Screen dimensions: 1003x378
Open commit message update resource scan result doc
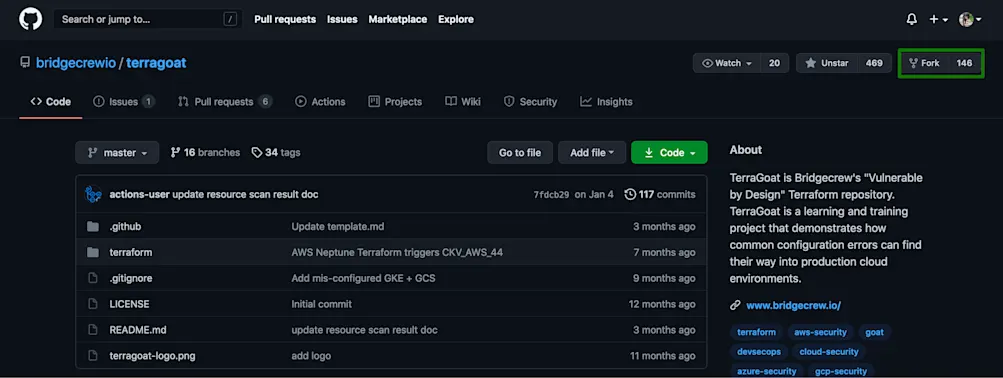[245, 194]
